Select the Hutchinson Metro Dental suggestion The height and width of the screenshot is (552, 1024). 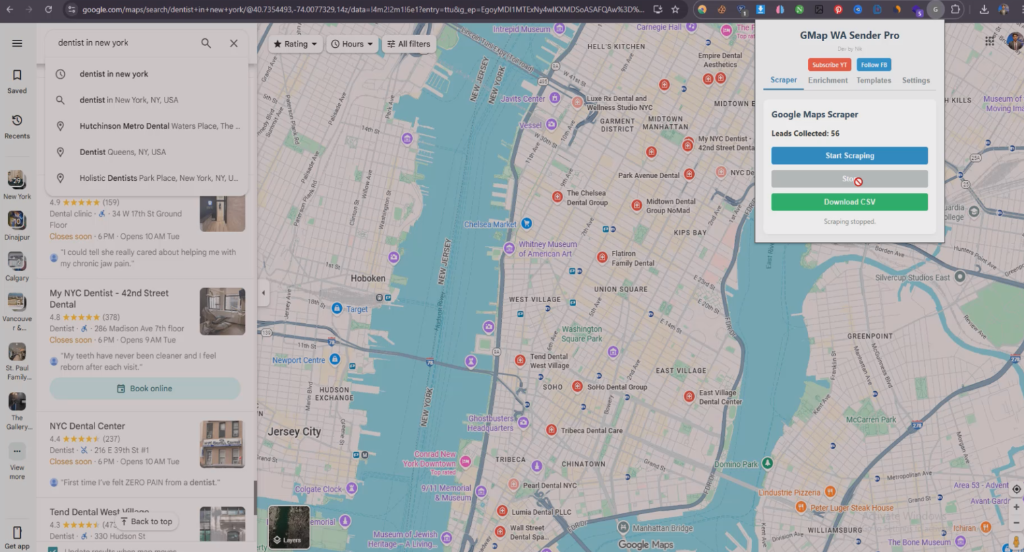[147, 126]
